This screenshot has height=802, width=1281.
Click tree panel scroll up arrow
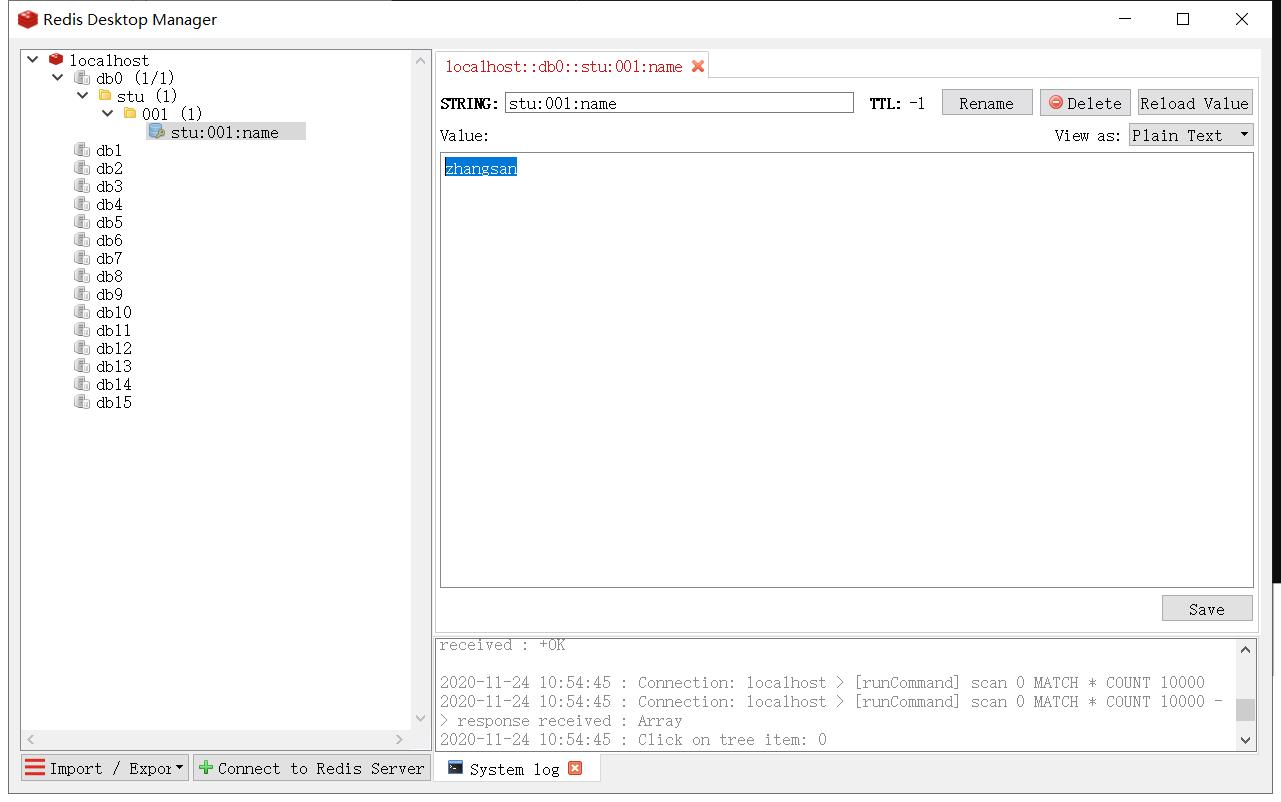point(421,61)
